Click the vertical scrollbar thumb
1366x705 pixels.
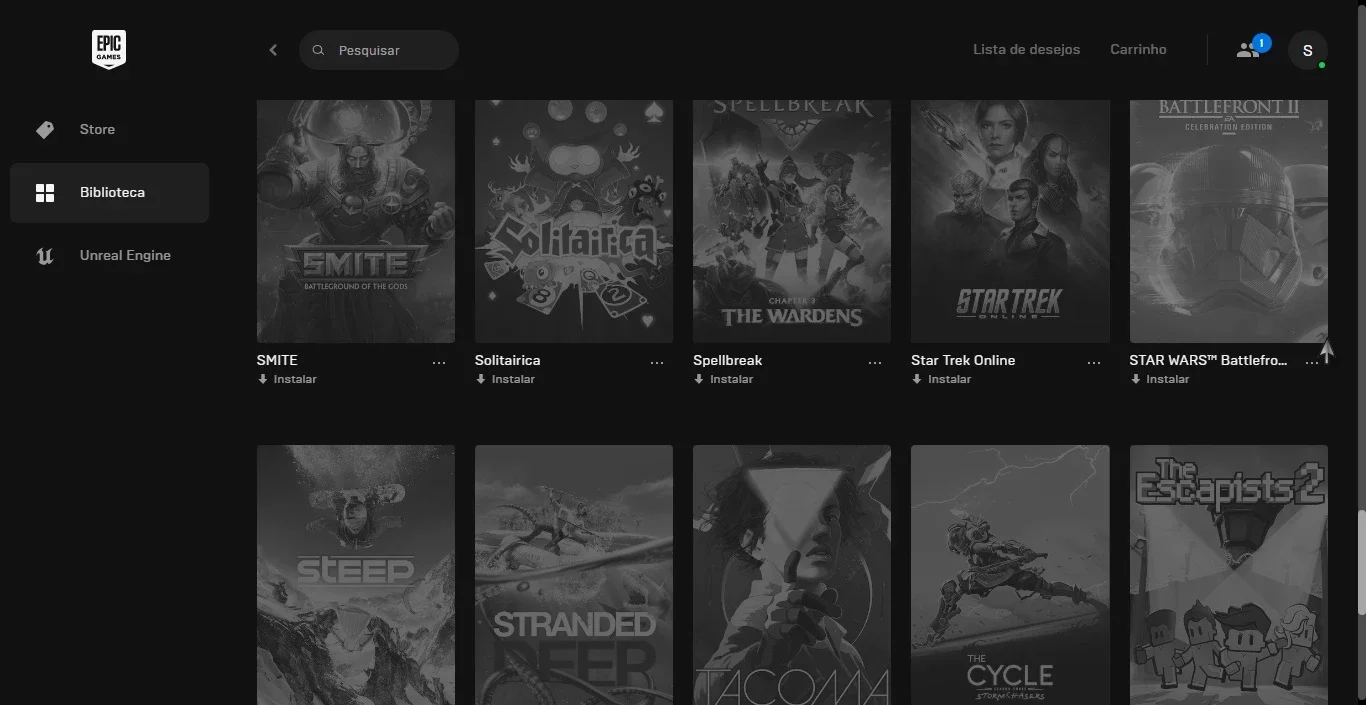pyautogui.click(x=1360, y=561)
